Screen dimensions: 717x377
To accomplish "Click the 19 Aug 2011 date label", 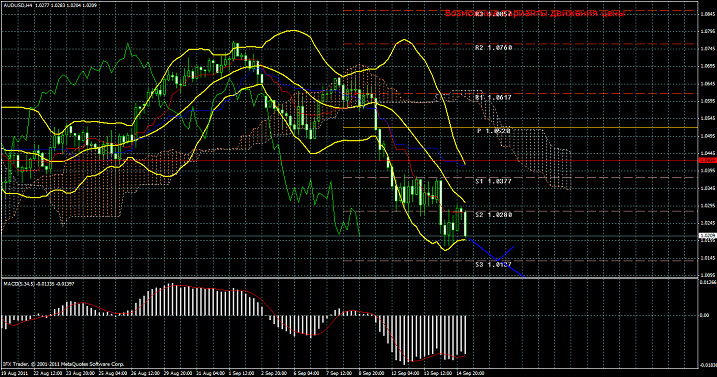I will tap(15, 373).
